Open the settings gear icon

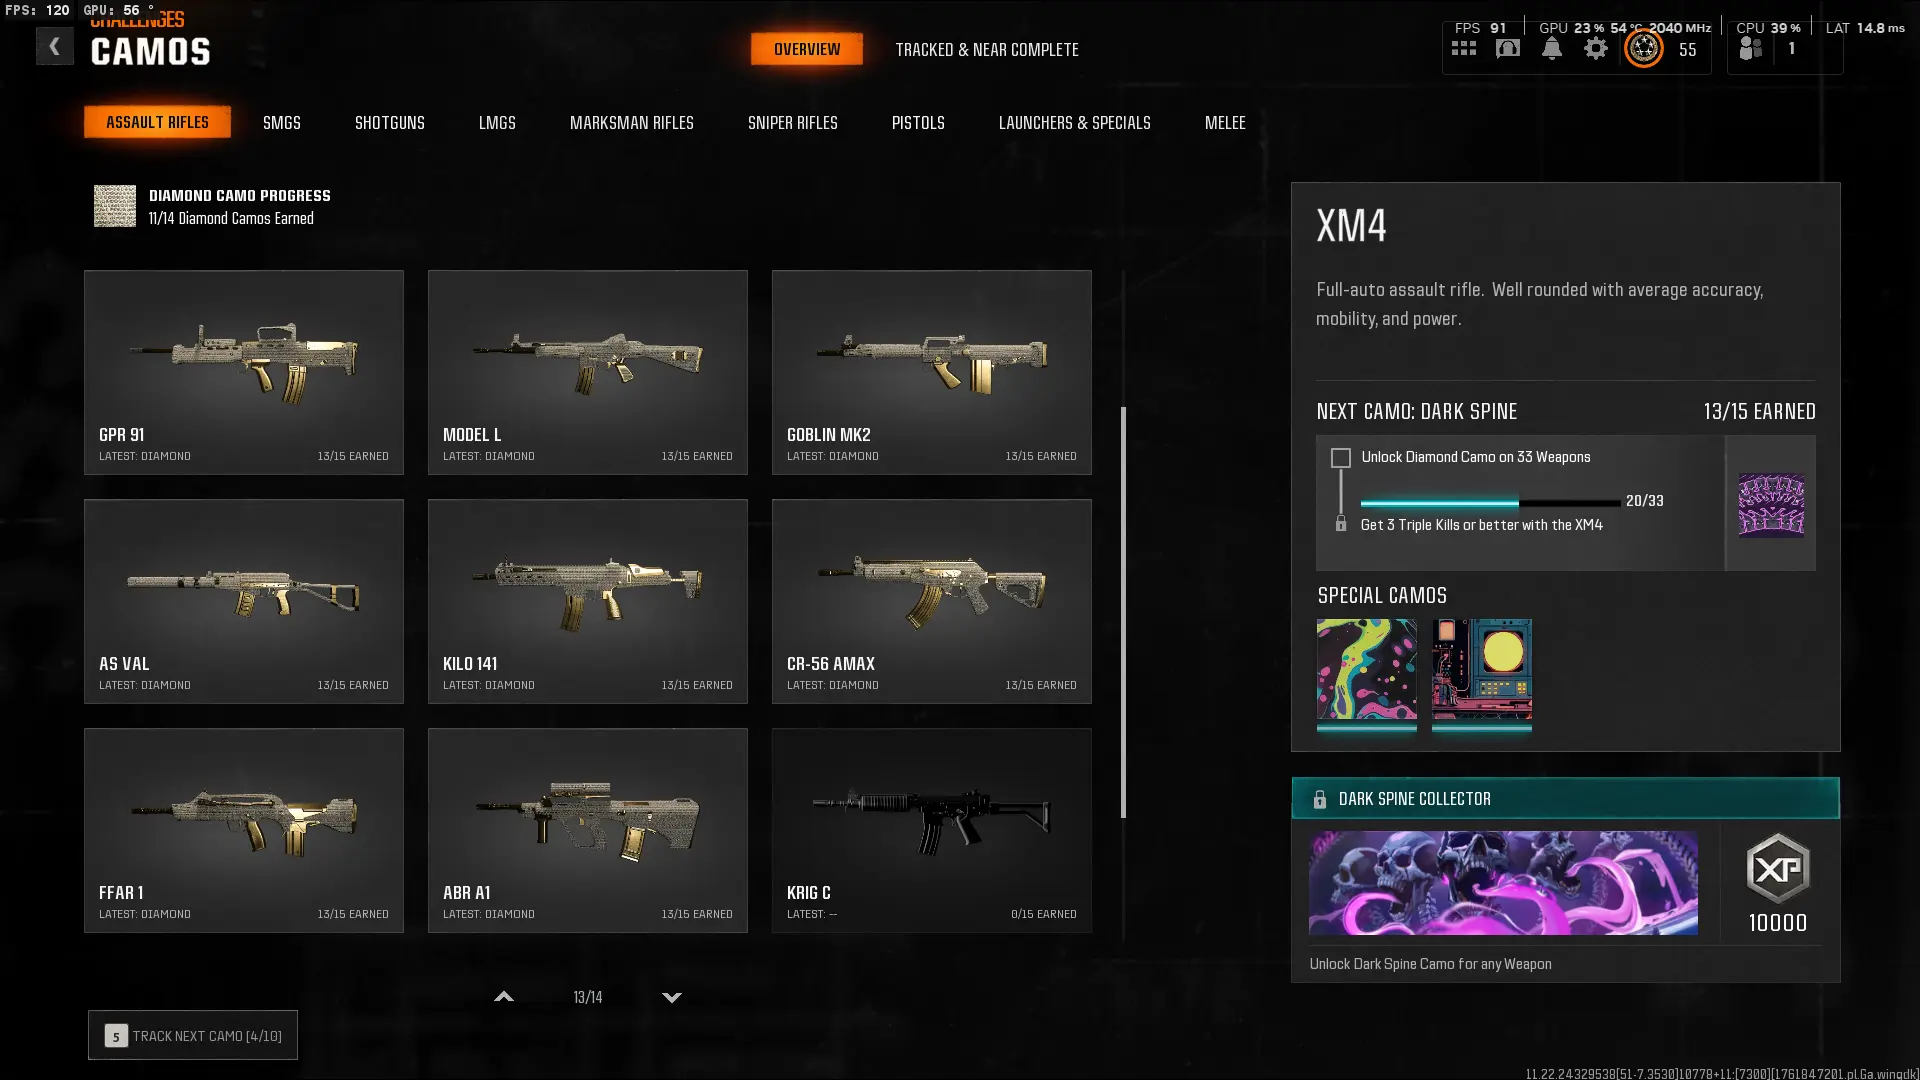(x=1596, y=48)
